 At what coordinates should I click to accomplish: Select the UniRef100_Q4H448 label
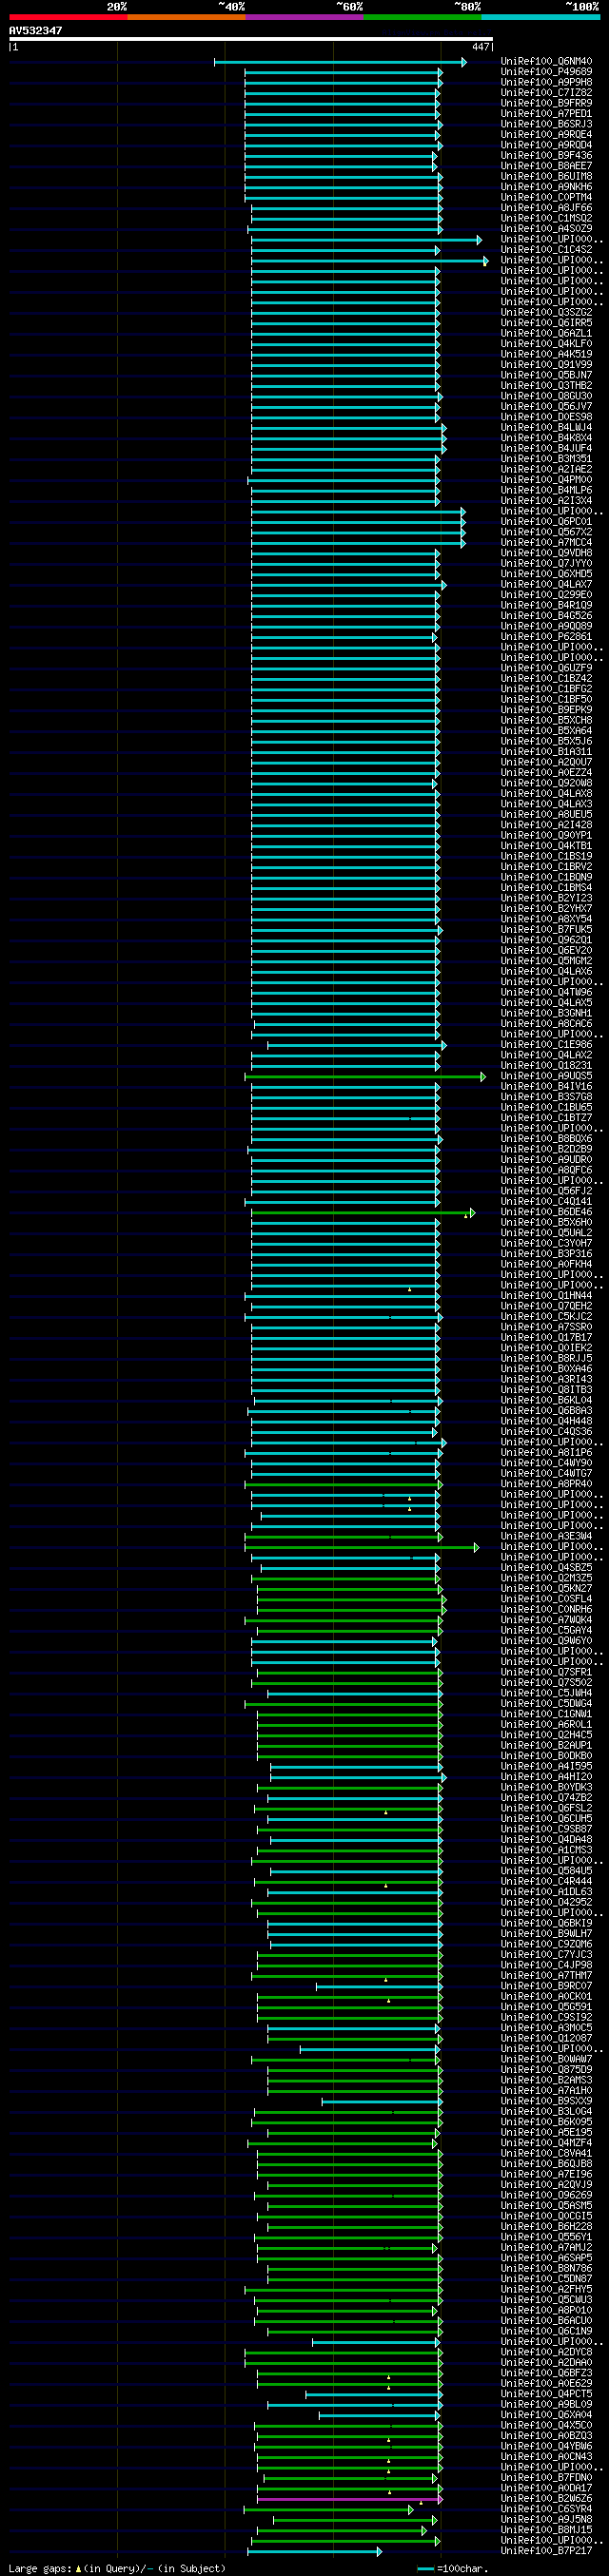pos(546,1422)
